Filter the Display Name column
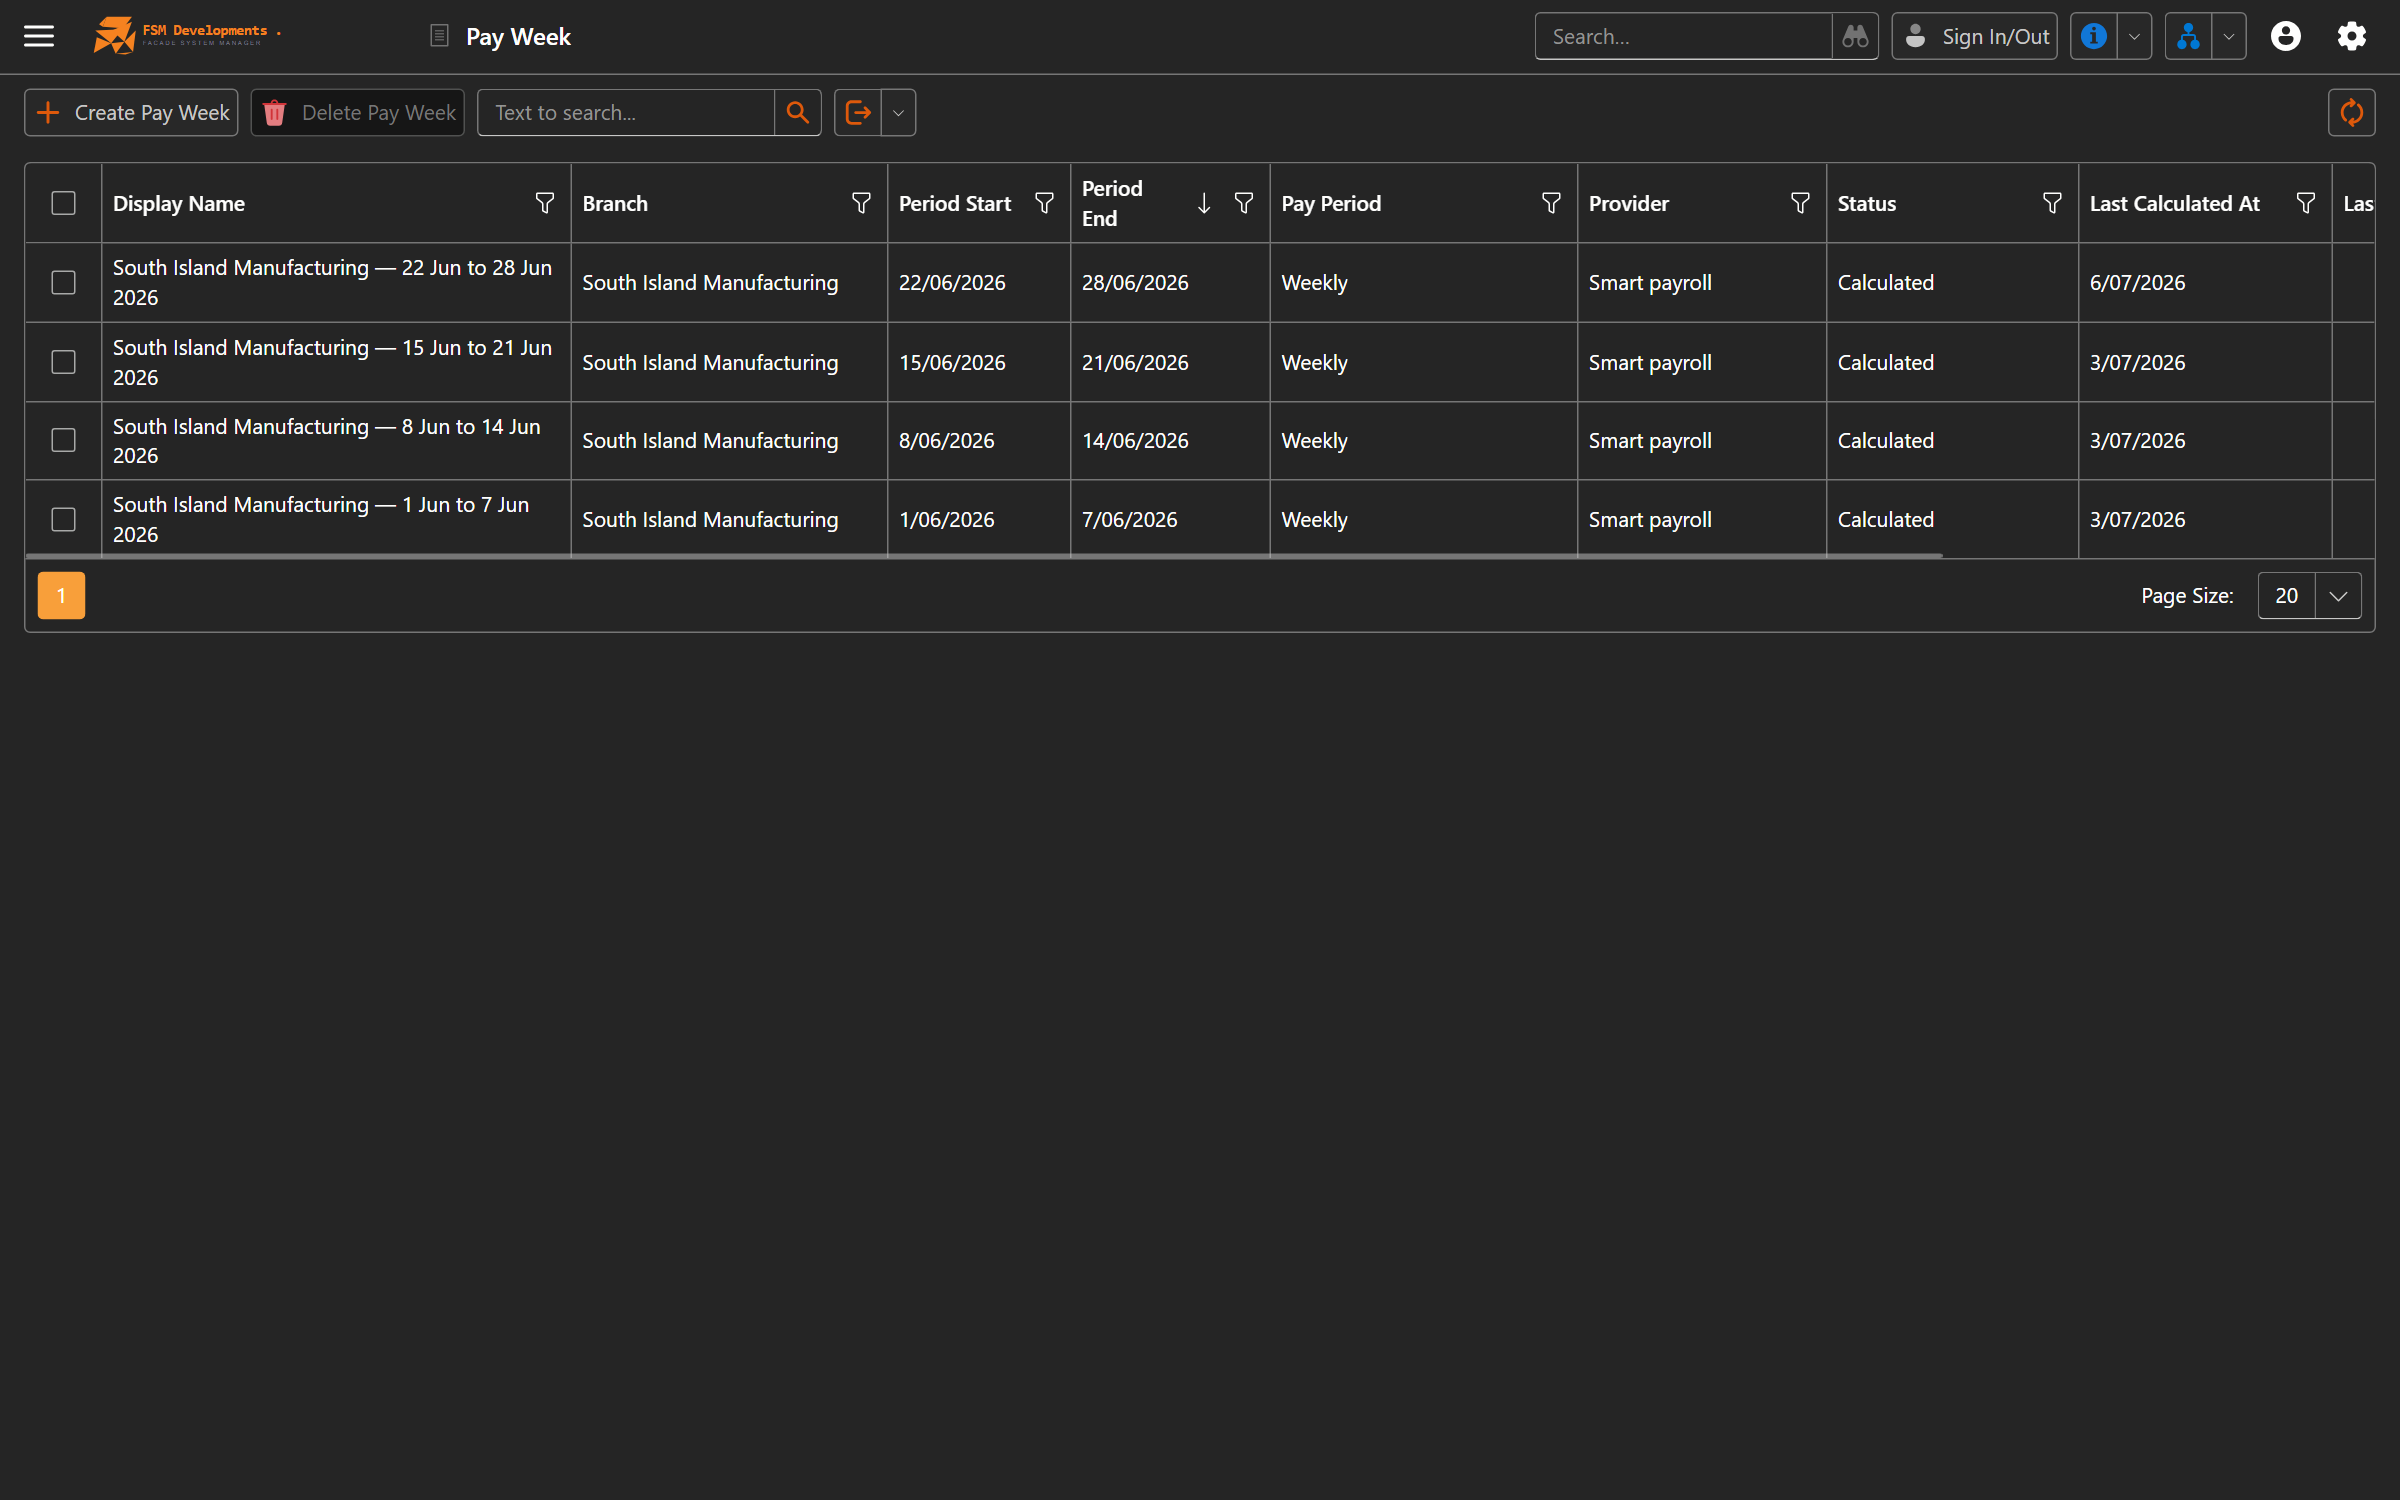Image resolution: width=2400 pixels, height=1500 pixels. click(545, 204)
